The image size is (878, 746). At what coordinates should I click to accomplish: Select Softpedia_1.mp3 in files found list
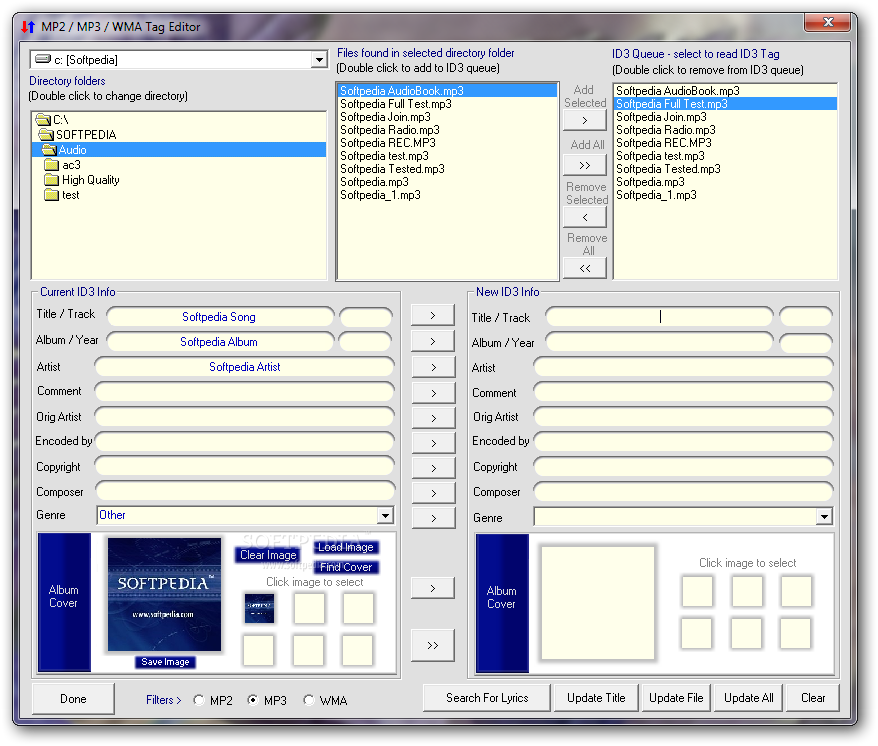[447, 195]
